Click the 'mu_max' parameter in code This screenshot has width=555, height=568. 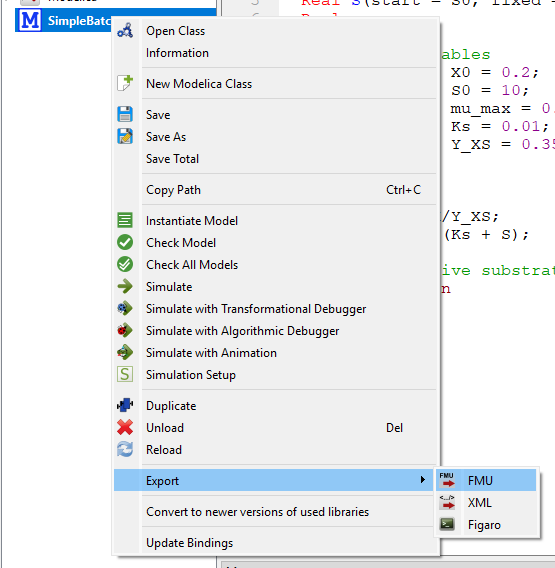point(480,109)
